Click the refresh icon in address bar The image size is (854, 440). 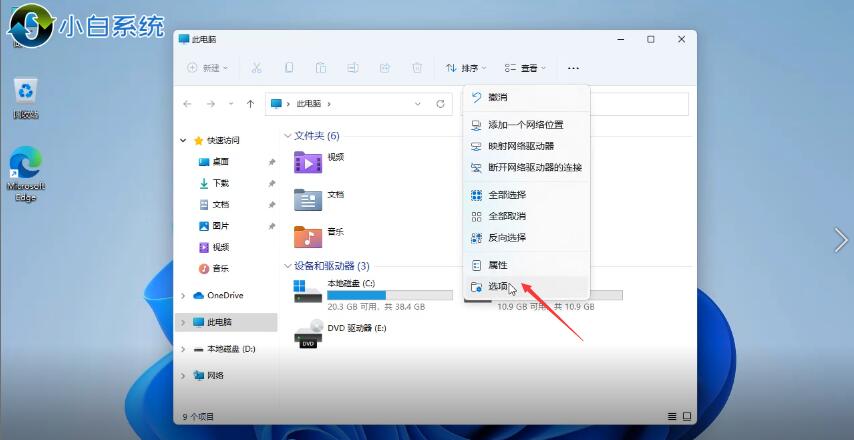[x=440, y=104]
